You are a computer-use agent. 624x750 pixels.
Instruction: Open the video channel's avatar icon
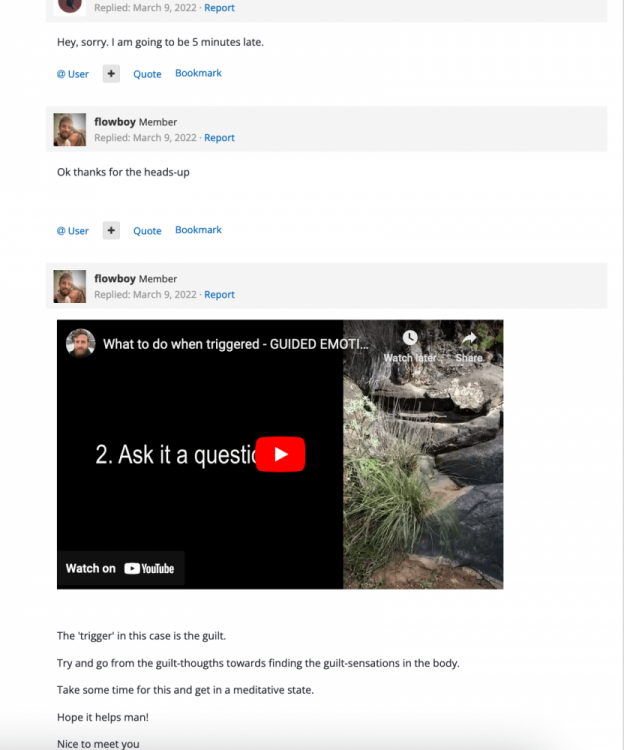tap(80, 343)
